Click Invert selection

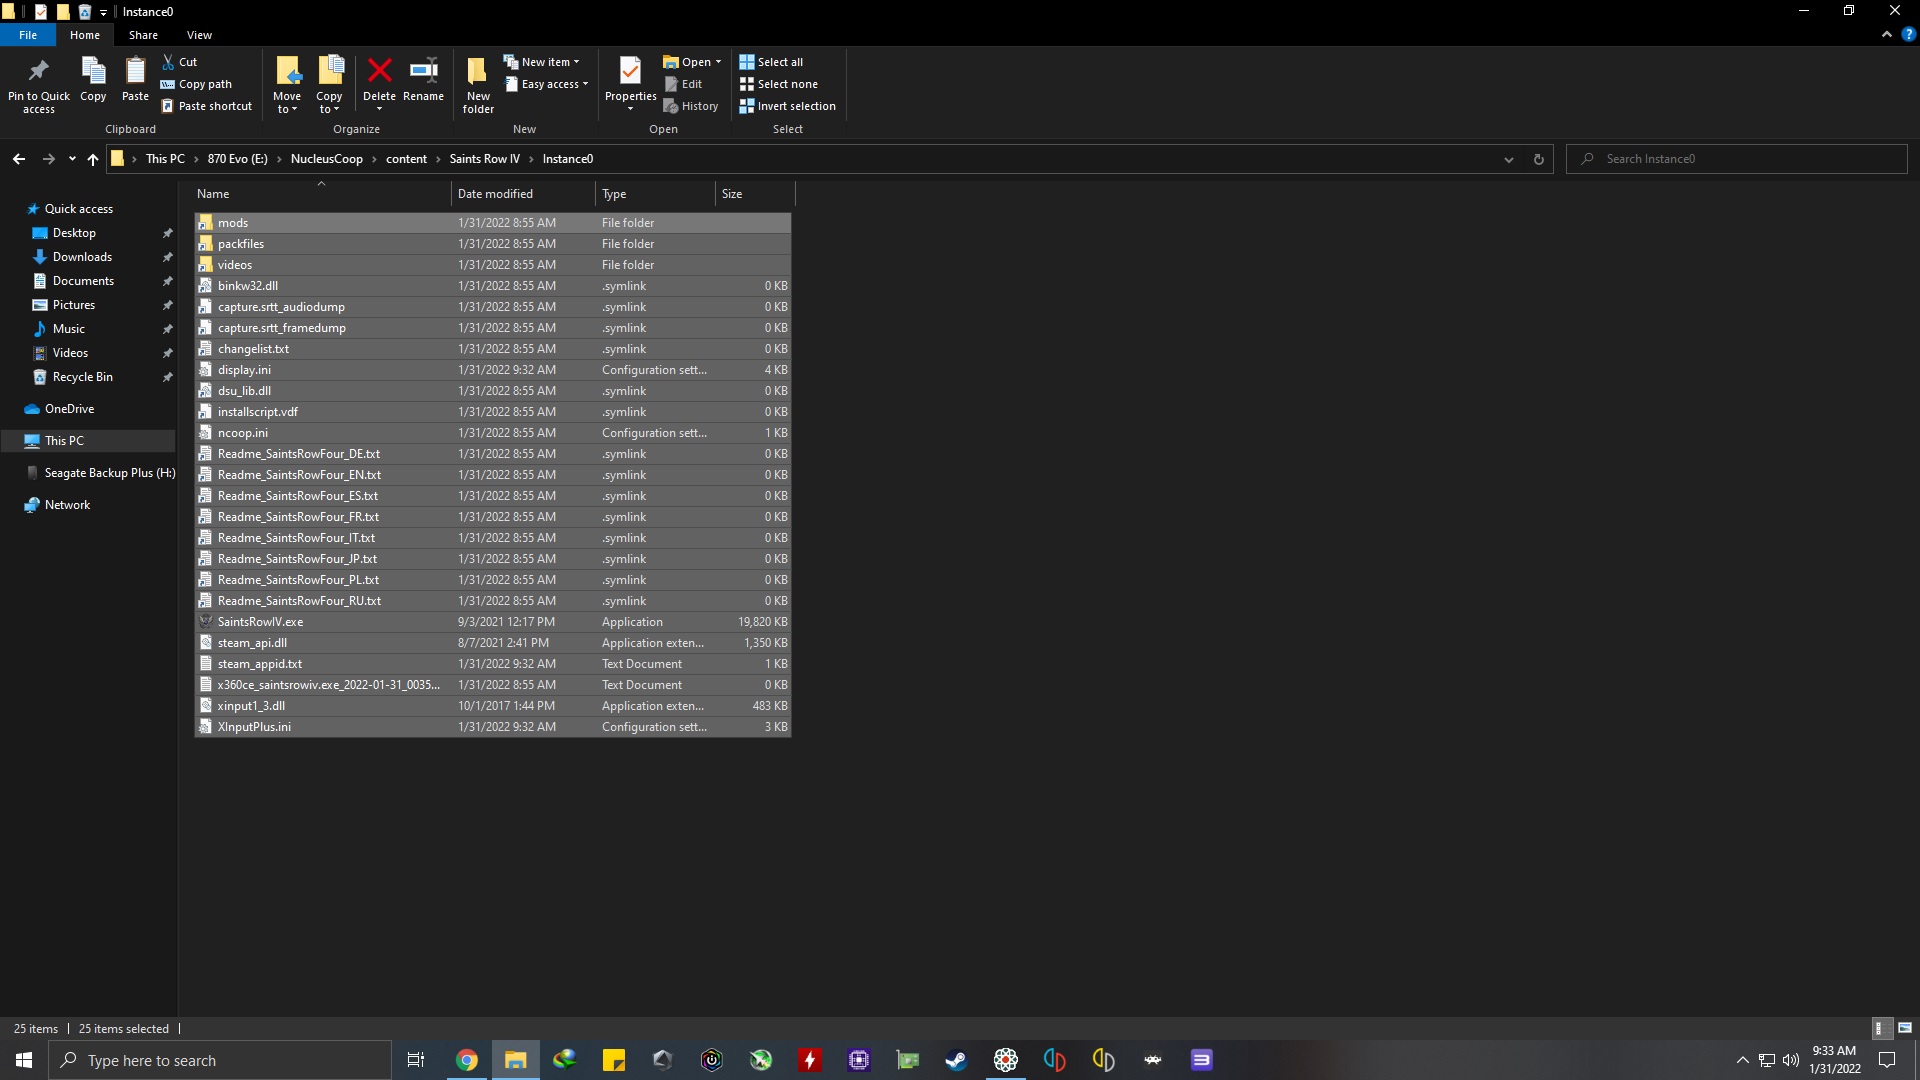[787, 106]
